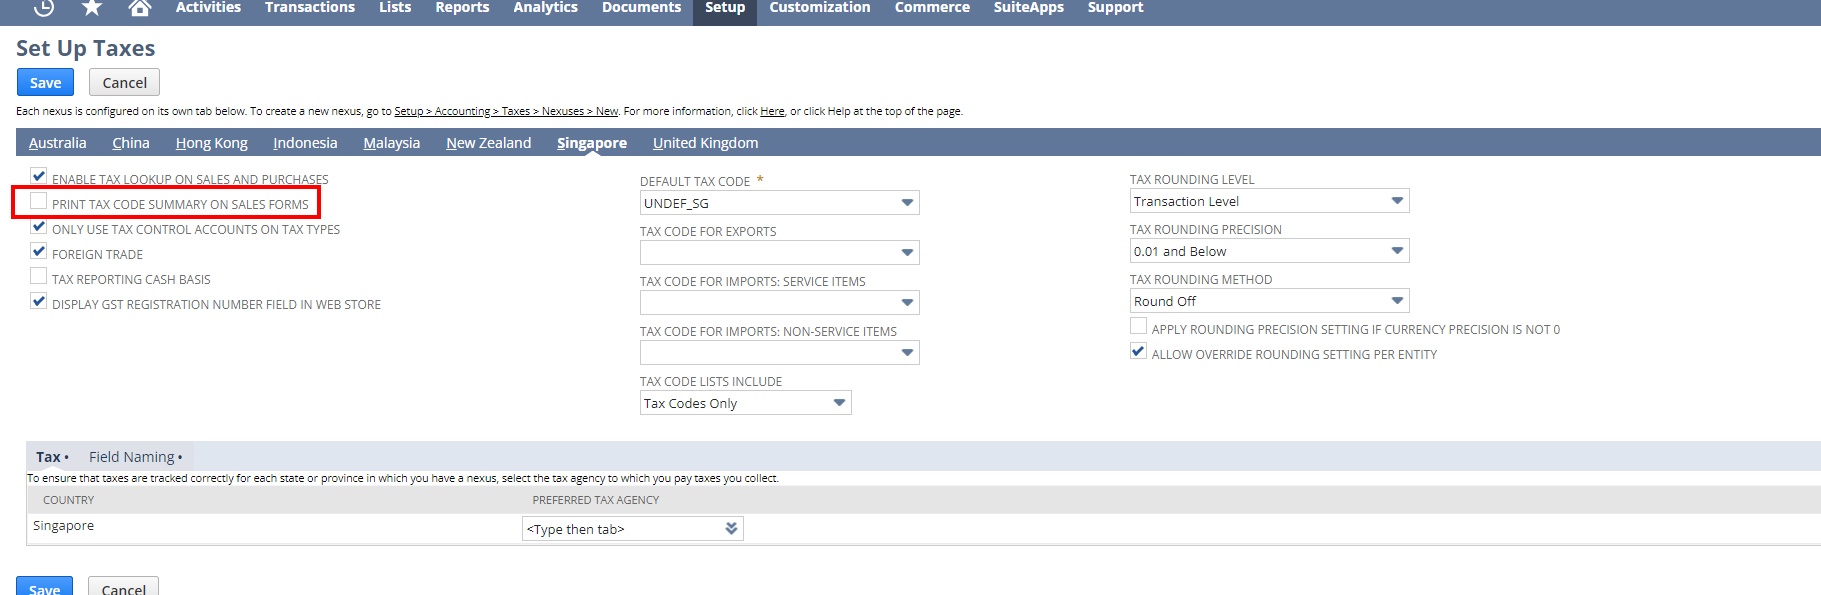This screenshot has width=1821, height=595.
Task: Select the United Kingdom nexus tab
Action: click(705, 143)
